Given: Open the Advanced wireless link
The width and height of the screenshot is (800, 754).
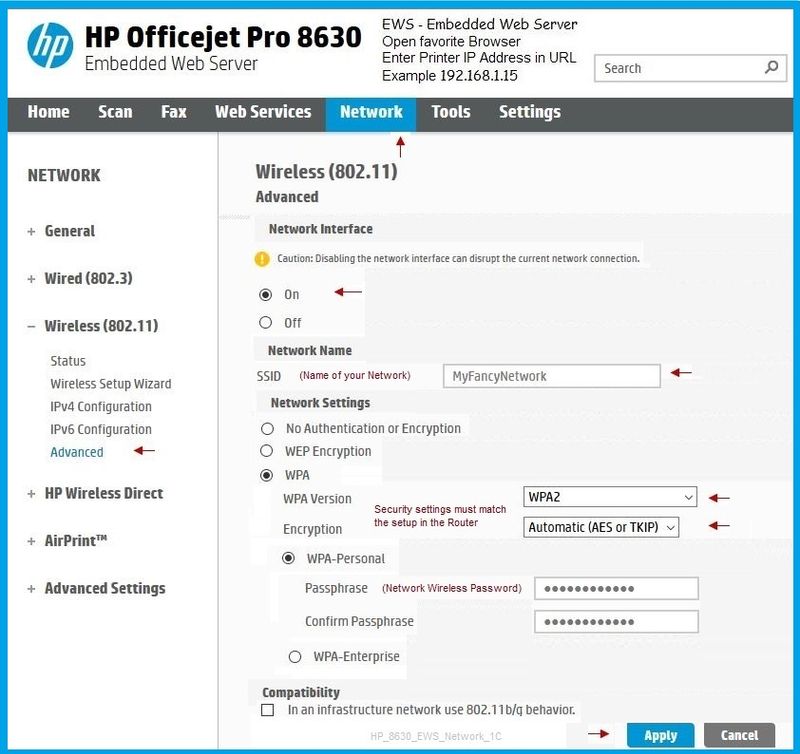Looking at the screenshot, I should point(77,452).
